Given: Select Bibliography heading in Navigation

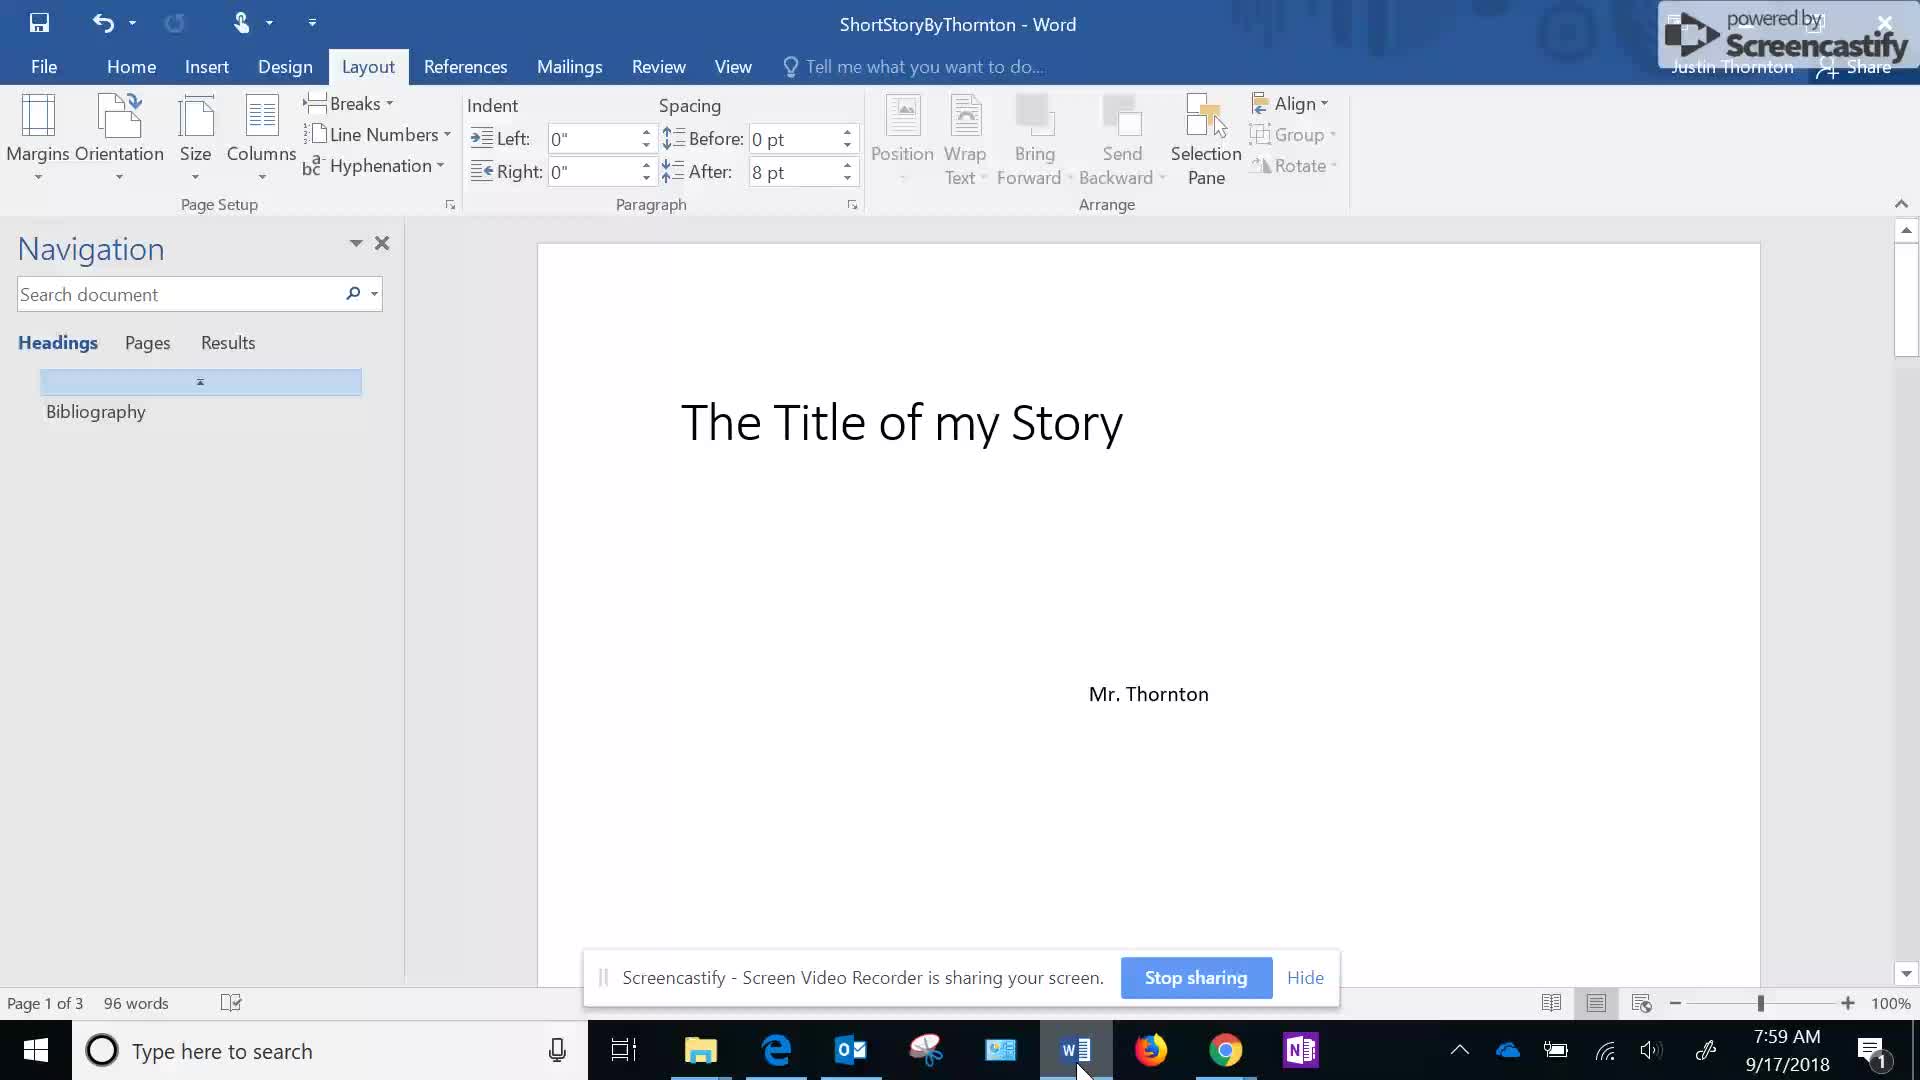Looking at the screenshot, I should (96, 411).
